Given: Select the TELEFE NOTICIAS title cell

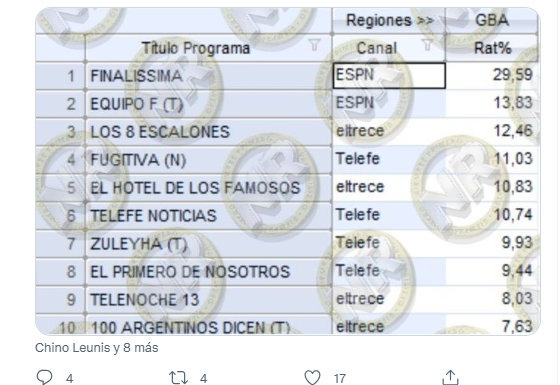Looking at the screenshot, I should [209, 216].
